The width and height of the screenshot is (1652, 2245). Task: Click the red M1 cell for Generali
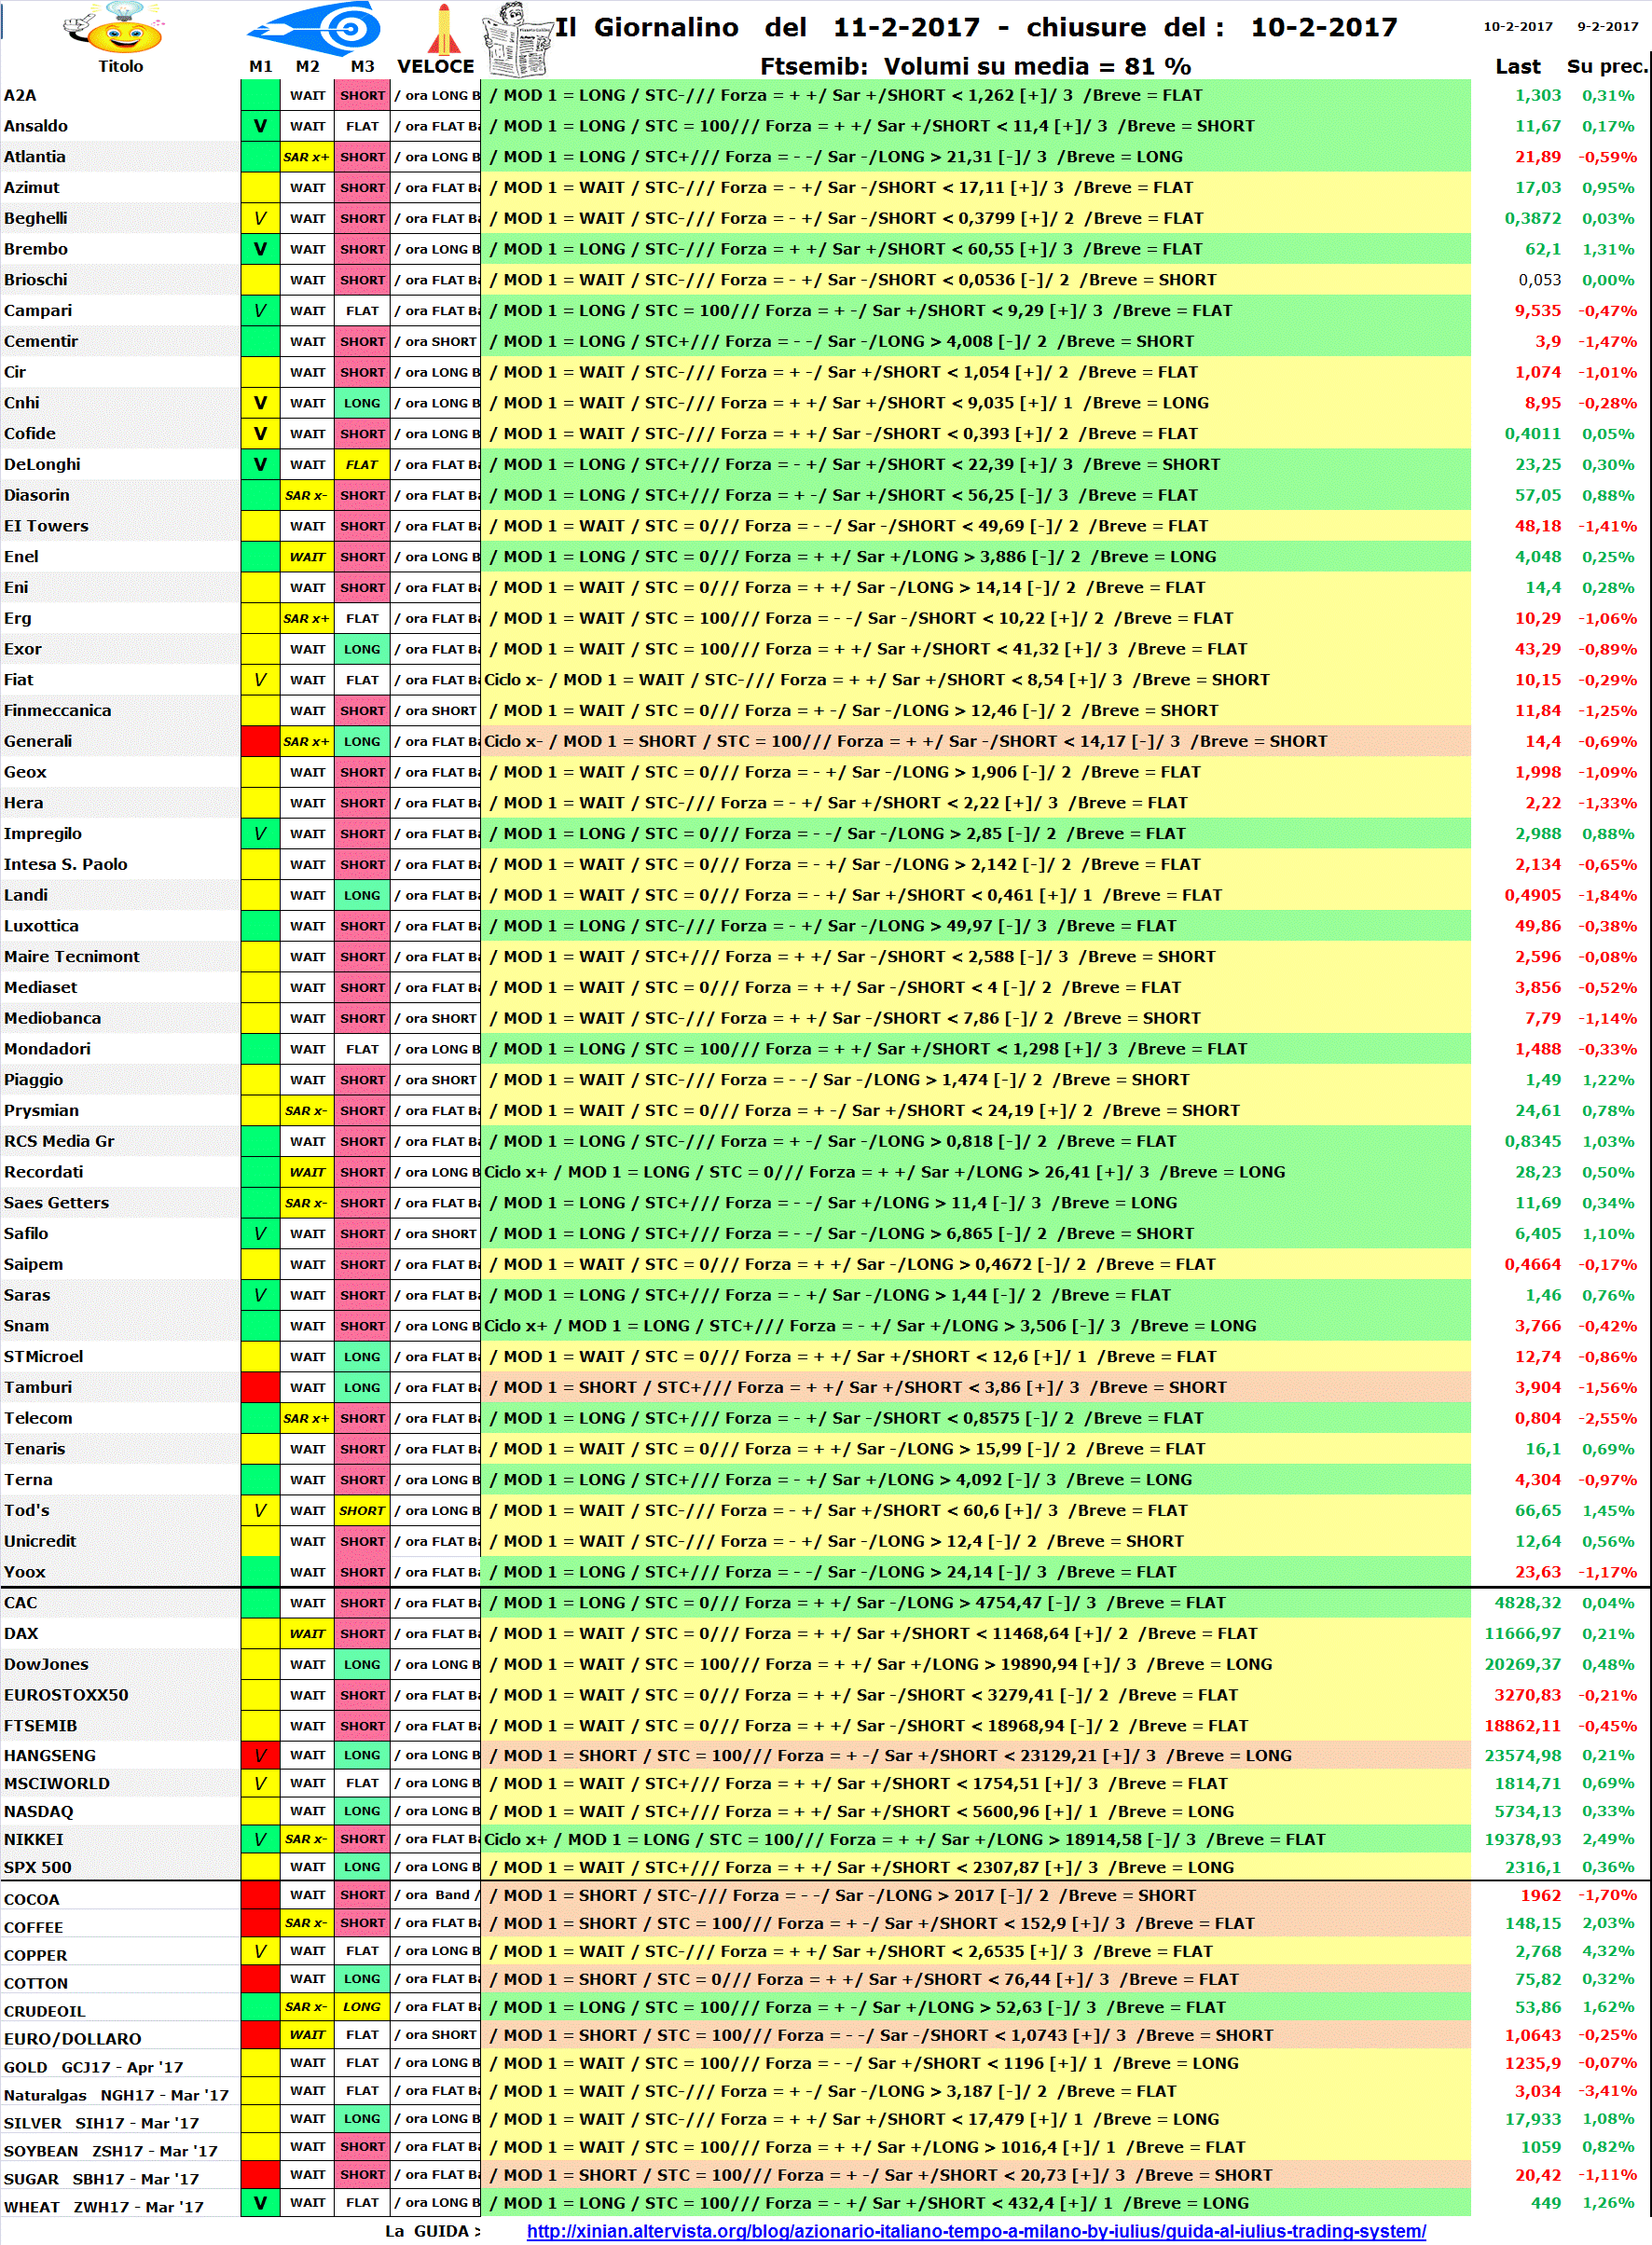click(x=260, y=741)
